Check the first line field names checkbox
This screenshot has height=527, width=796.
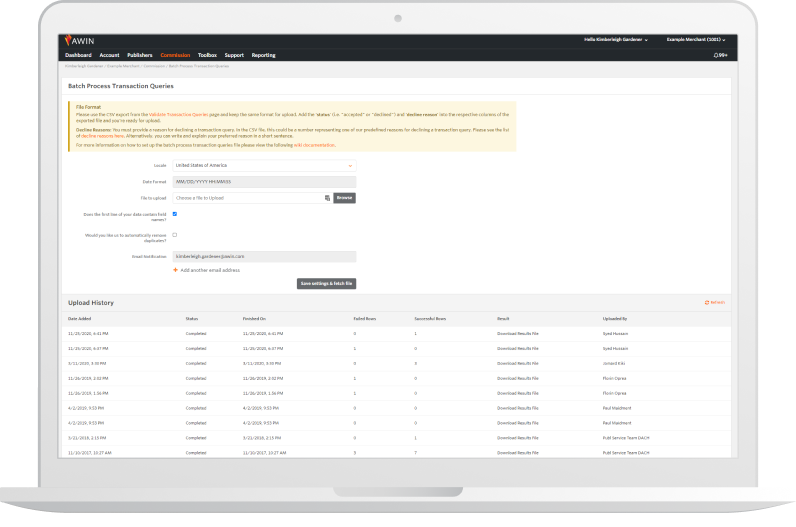(x=175, y=214)
